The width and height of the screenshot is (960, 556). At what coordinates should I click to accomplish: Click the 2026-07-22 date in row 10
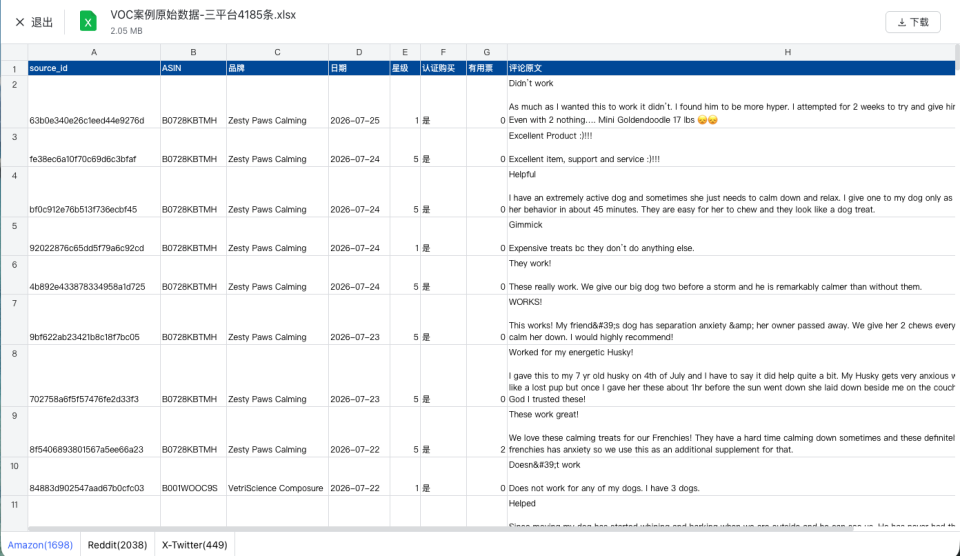point(359,476)
